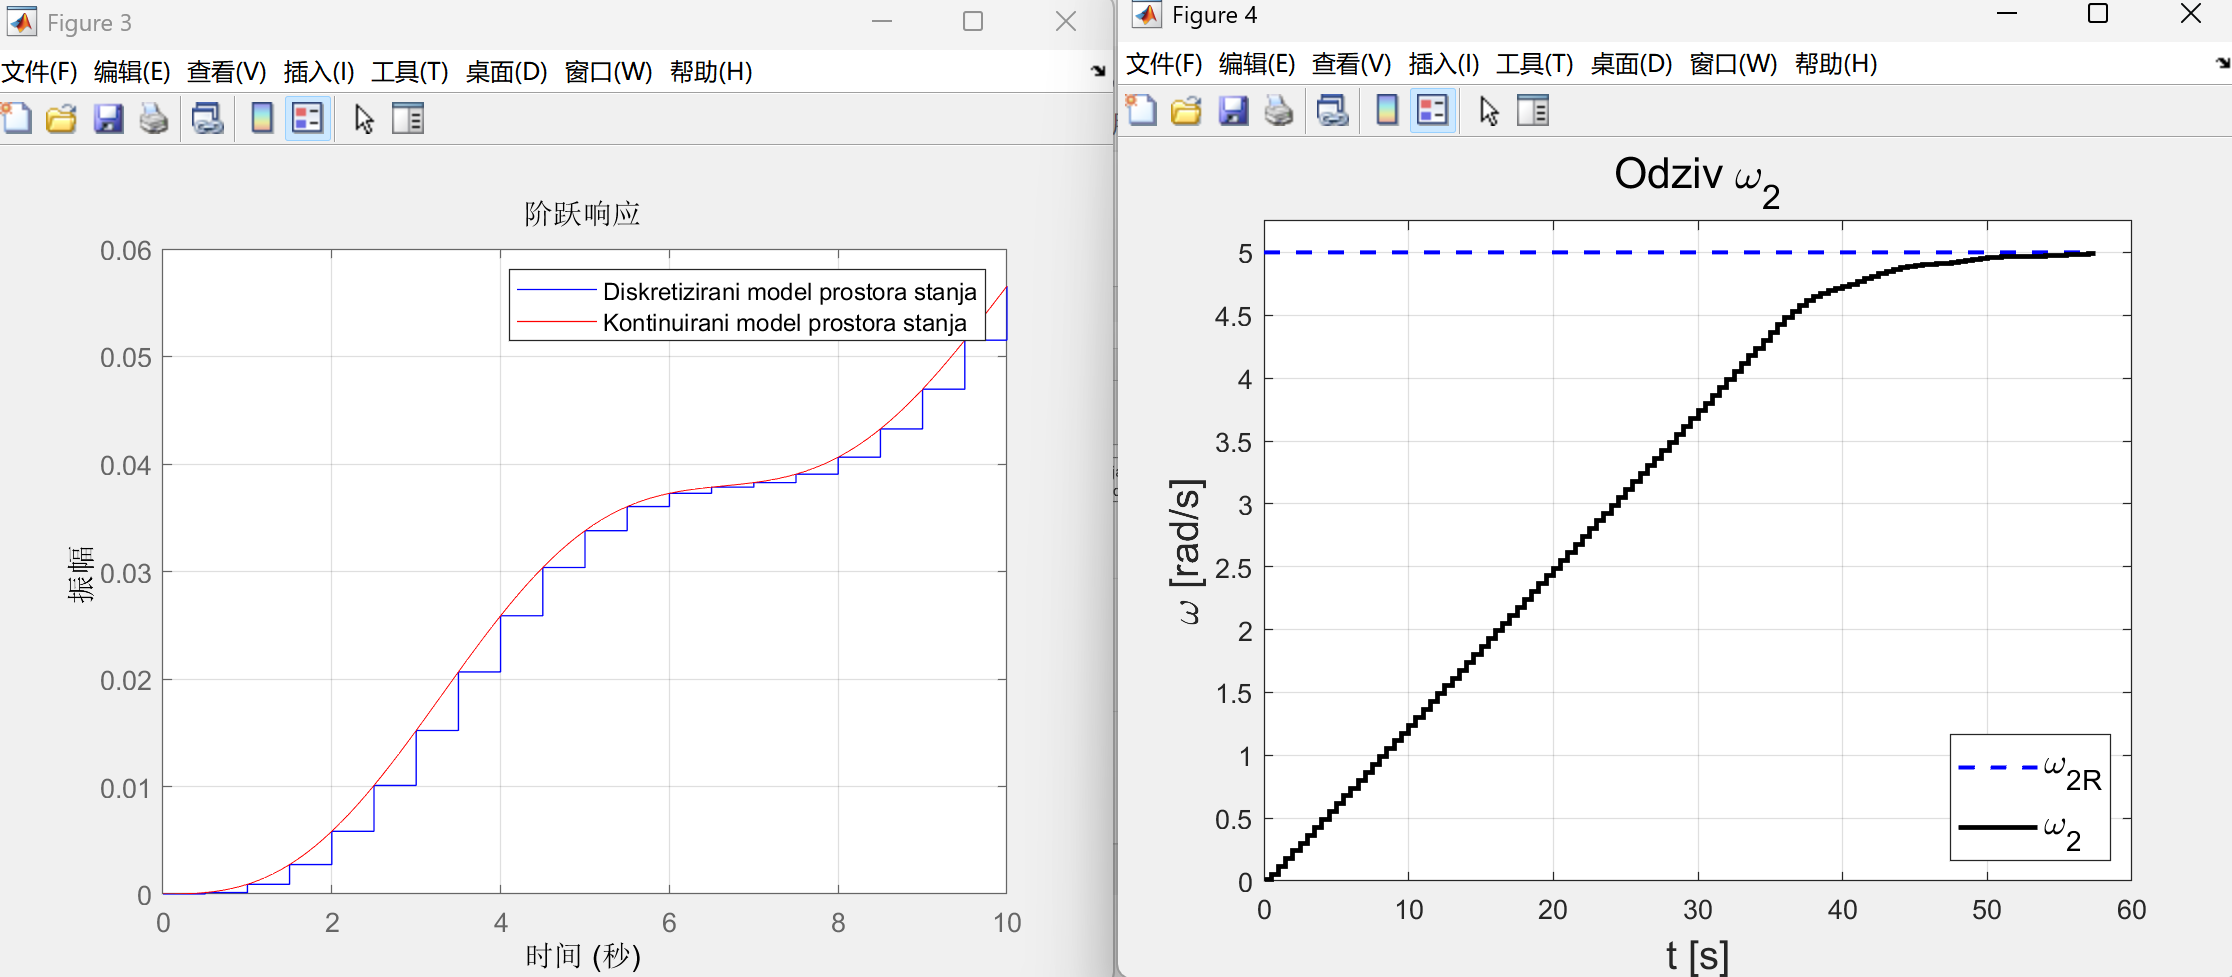Screen dimensions: 2232x977
Task: Toggle the legend off in Figure 3
Action: pyautogui.click(x=306, y=118)
